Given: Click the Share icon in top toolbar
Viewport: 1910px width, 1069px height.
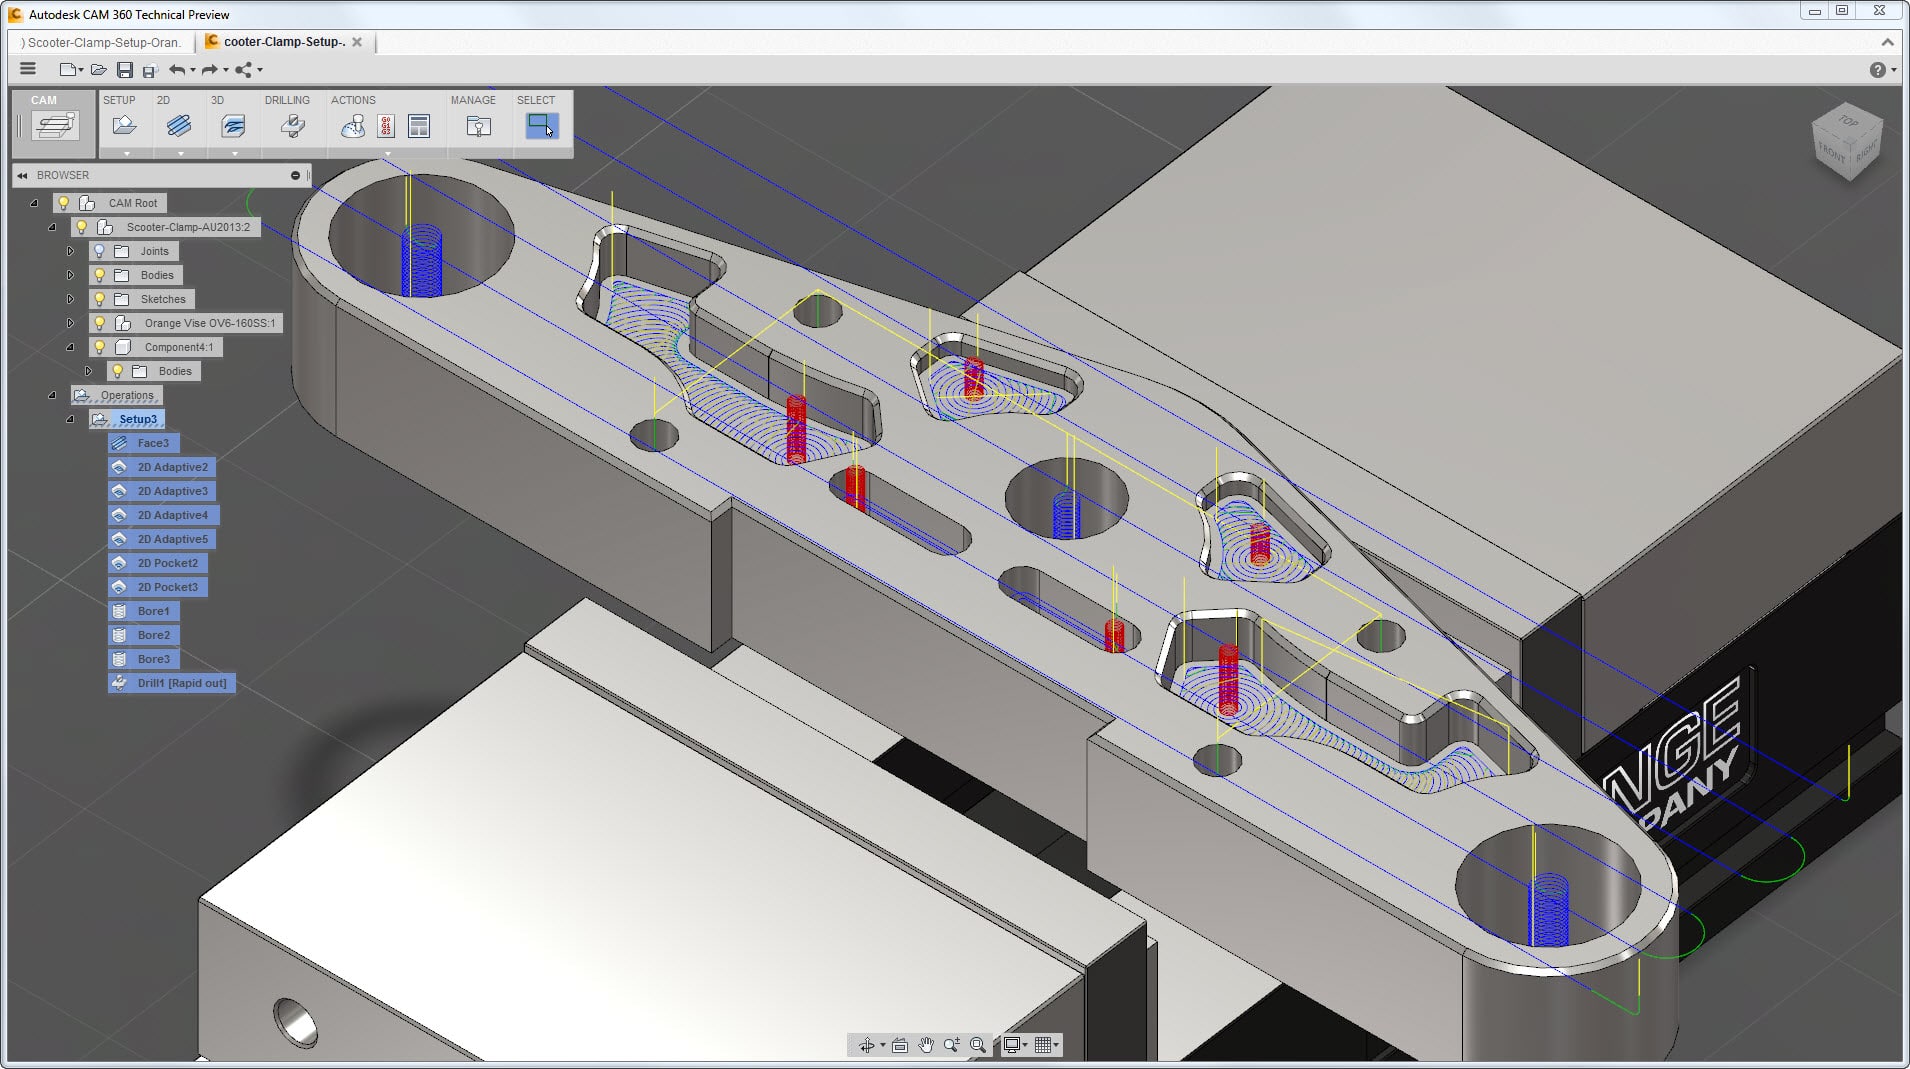Looking at the screenshot, I should pos(243,69).
